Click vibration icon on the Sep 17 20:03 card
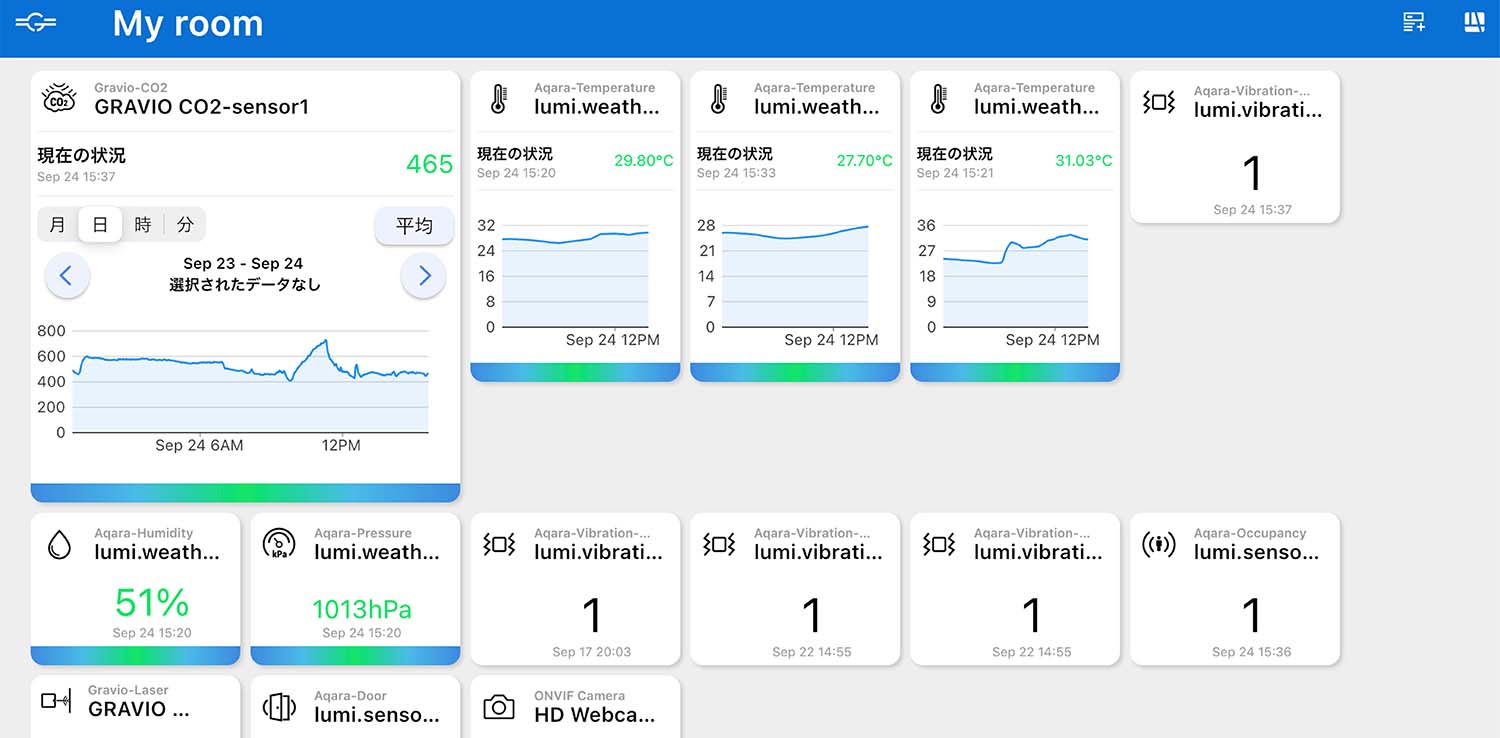Screen dimensions: 1500x738 pos(498,543)
